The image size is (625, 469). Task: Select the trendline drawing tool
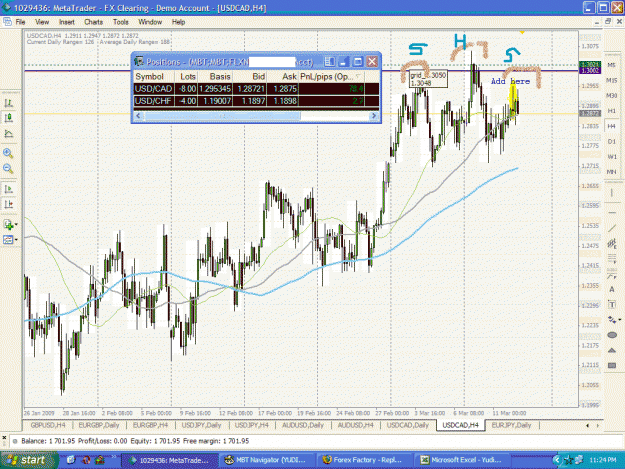[612, 228]
